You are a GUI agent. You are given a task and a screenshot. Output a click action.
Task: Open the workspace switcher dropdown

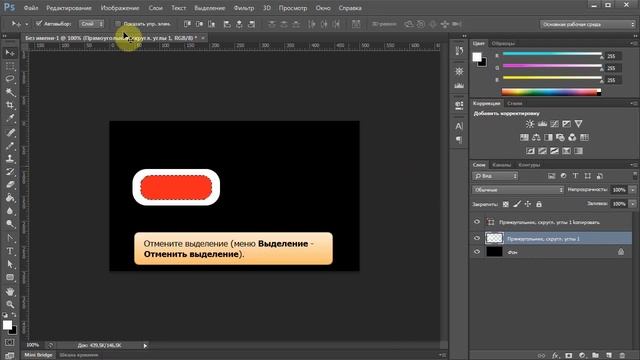point(588,24)
